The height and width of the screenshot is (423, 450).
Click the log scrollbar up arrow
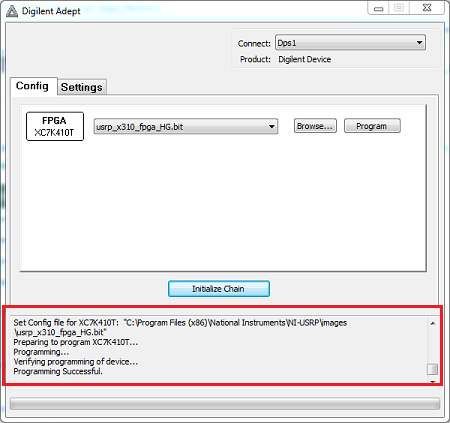point(433,323)
